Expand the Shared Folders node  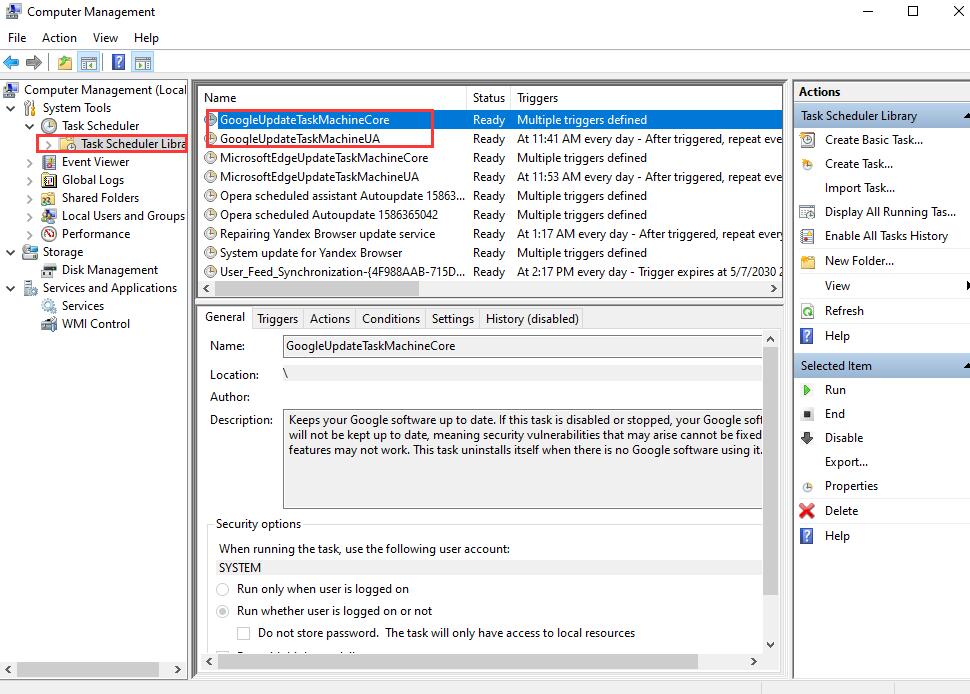pyautogui.click(x=30, y=199)
